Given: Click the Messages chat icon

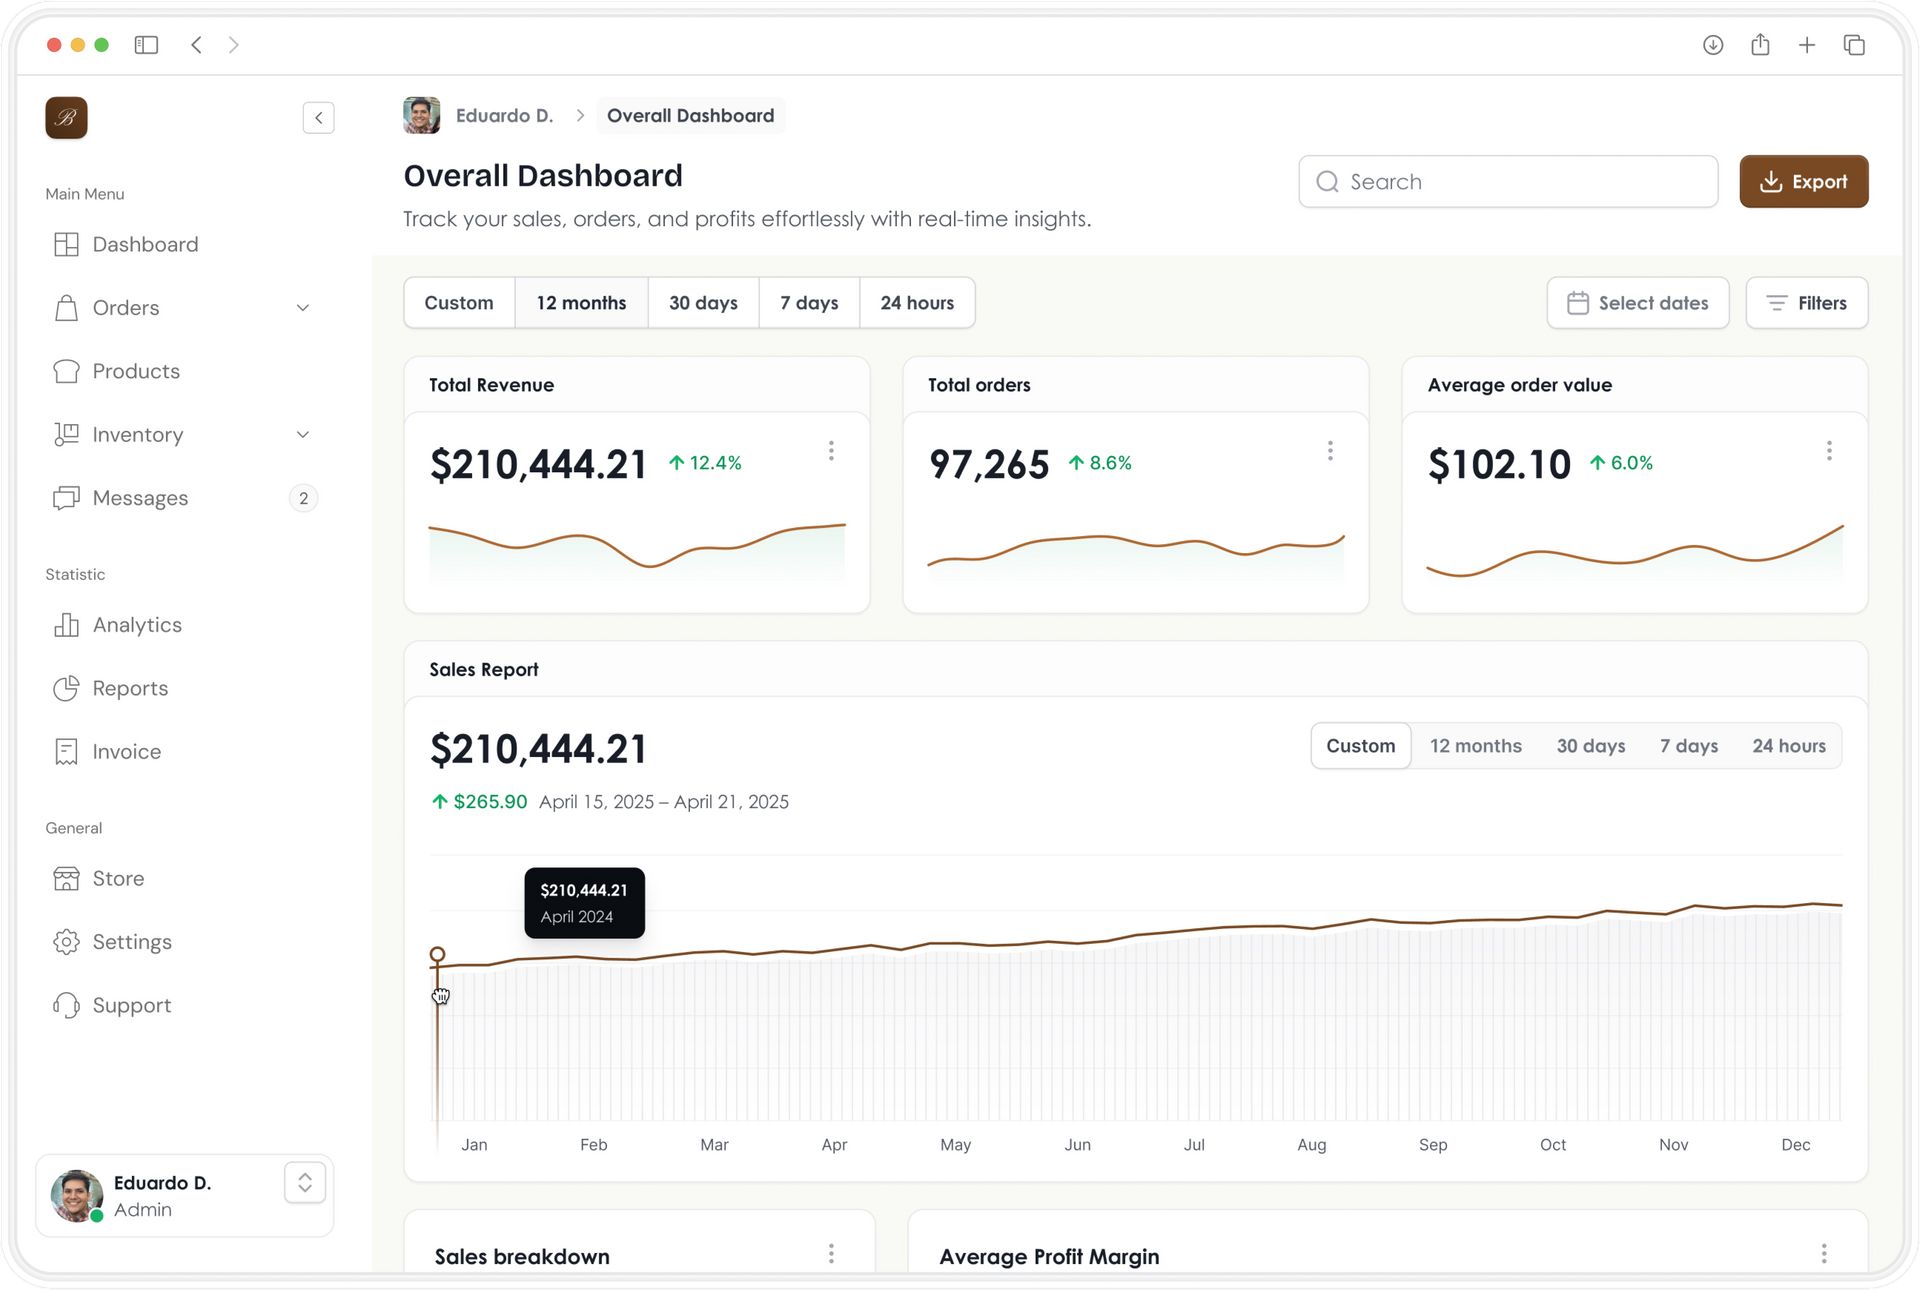Looking at the screenshot, I should (x=66, y=498).
